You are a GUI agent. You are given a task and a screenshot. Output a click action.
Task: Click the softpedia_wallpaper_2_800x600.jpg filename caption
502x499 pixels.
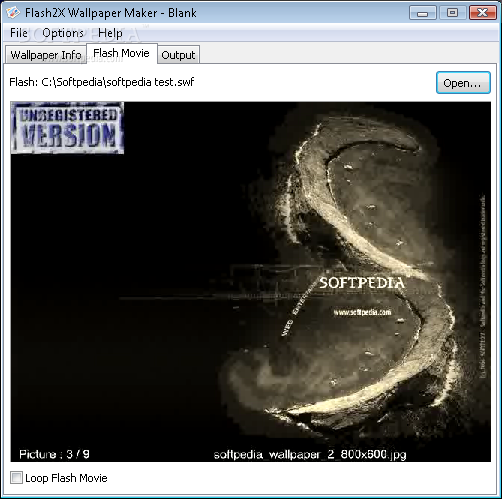click(310, 455)
